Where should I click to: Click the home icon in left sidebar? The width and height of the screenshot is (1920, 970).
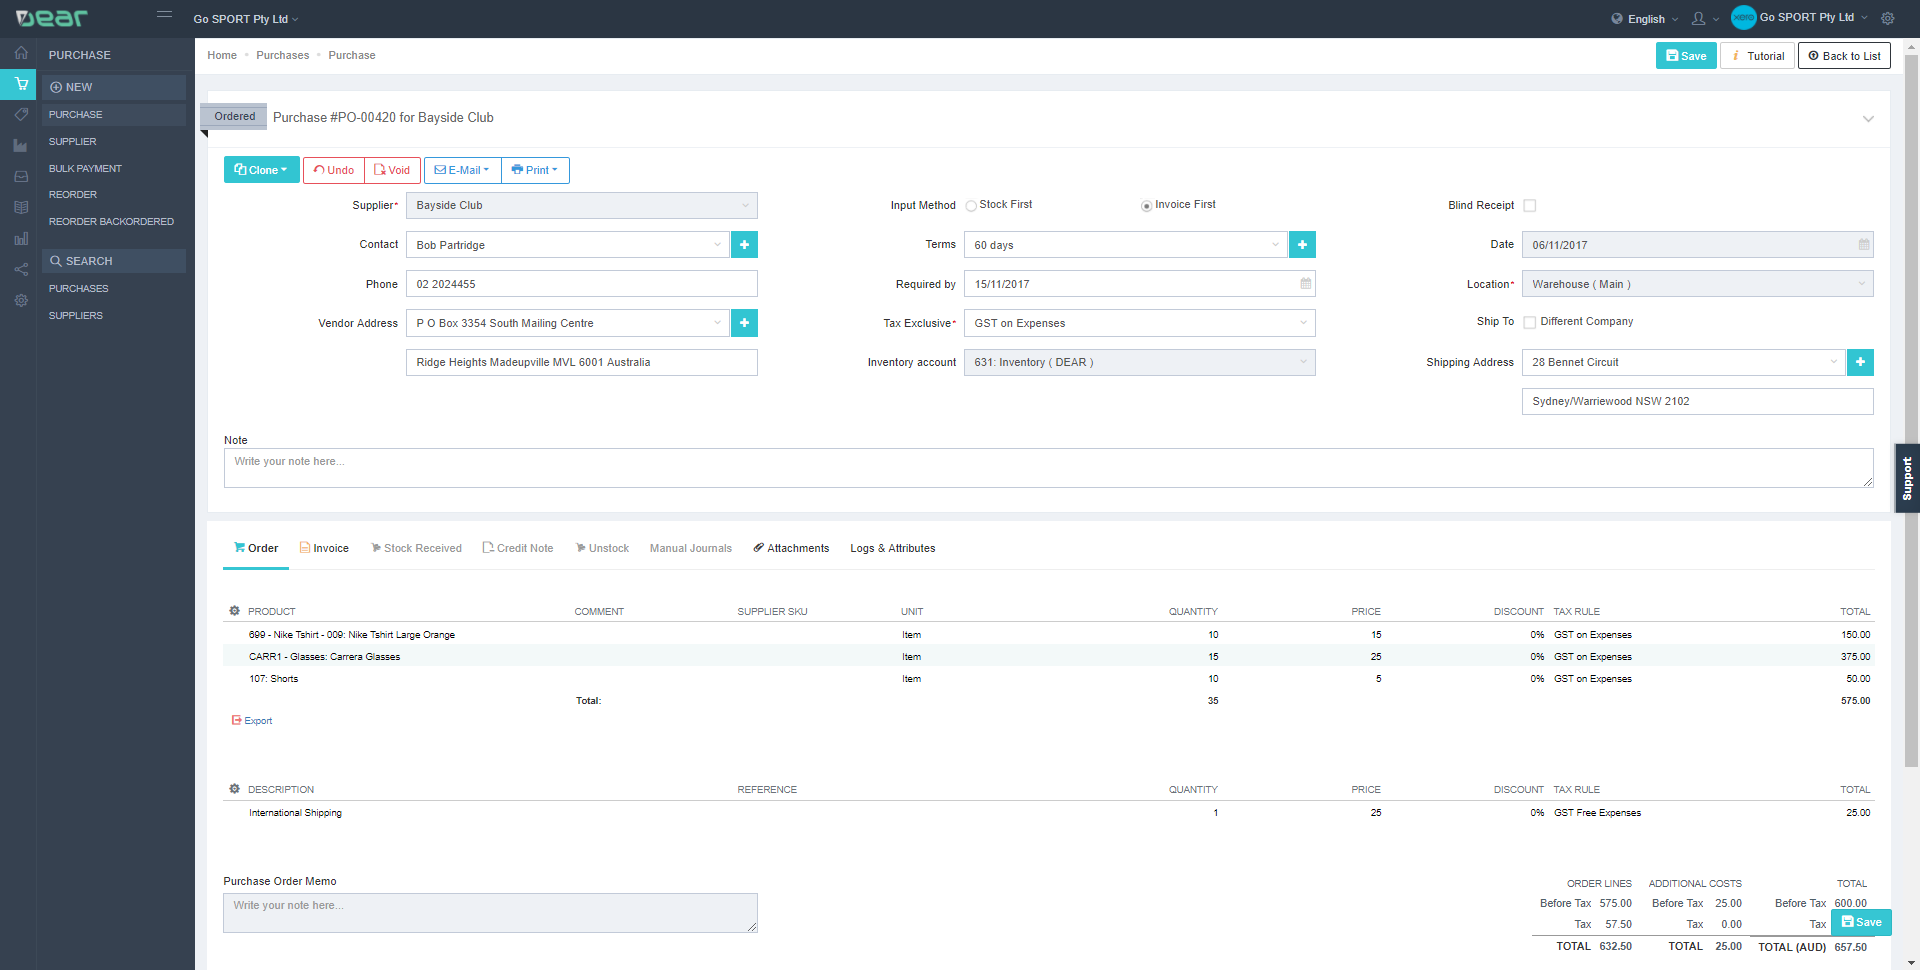(20, 53)
